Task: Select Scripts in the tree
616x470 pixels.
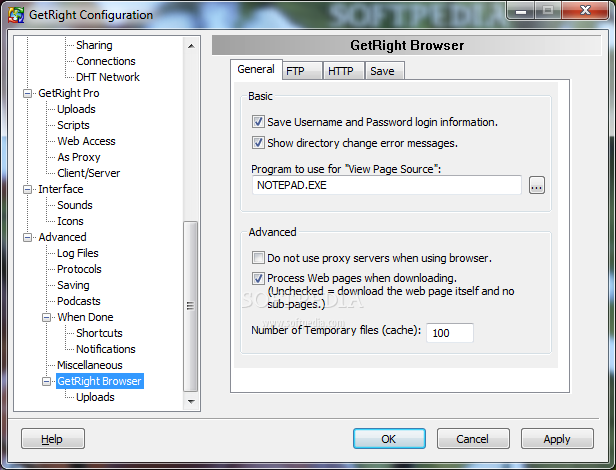Action: coord(73,125)
